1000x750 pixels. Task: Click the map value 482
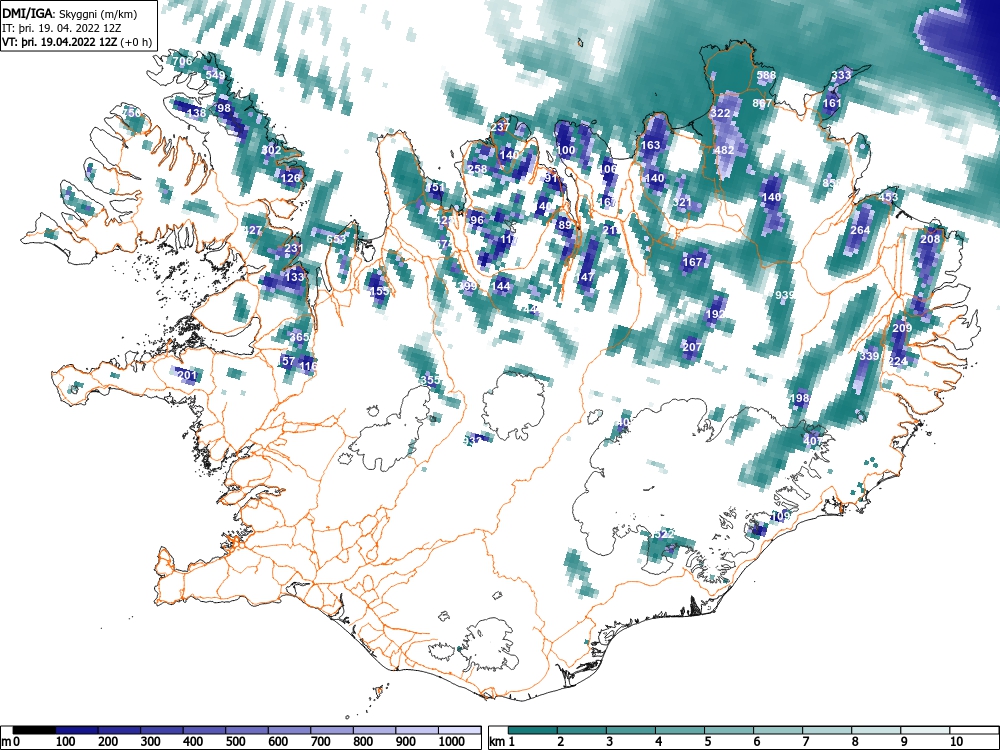pos(724,151)
